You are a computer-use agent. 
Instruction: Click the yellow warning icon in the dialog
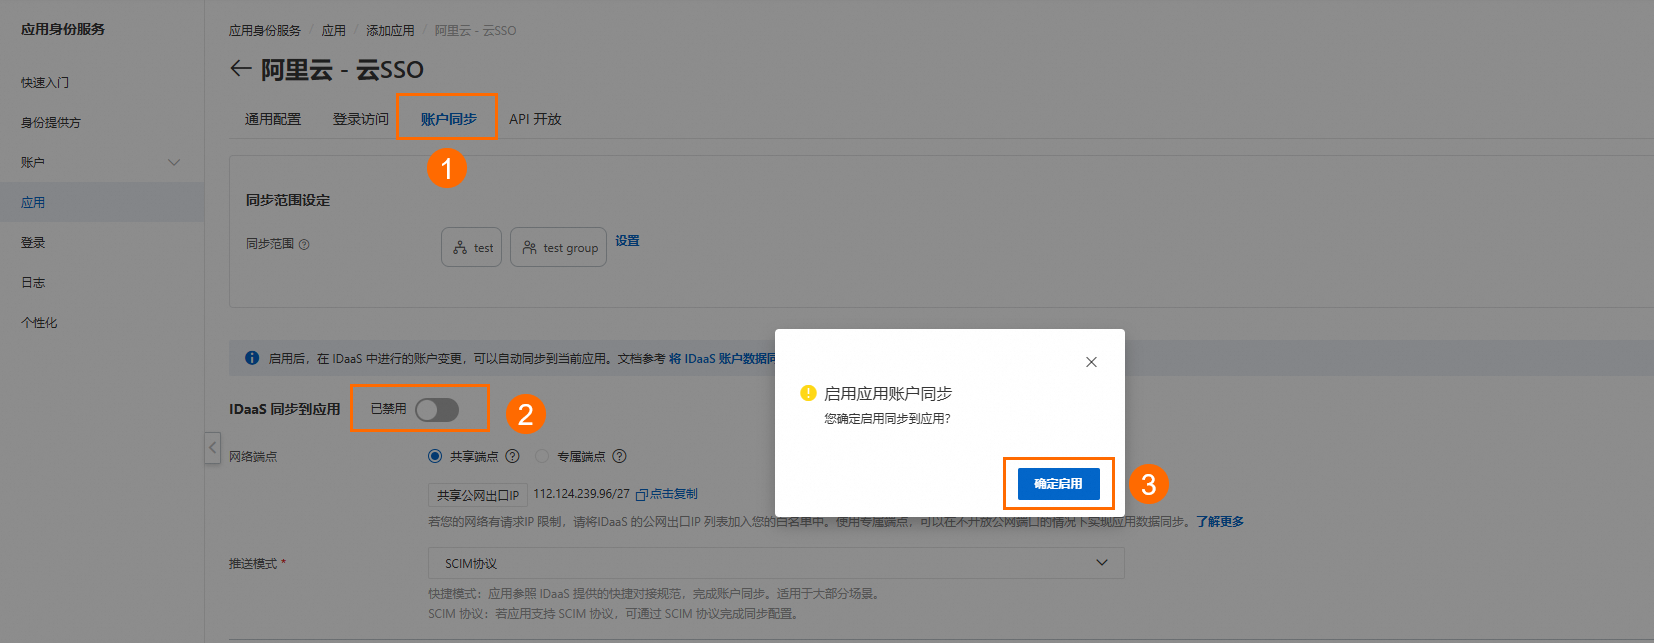(x=808, y=393)
